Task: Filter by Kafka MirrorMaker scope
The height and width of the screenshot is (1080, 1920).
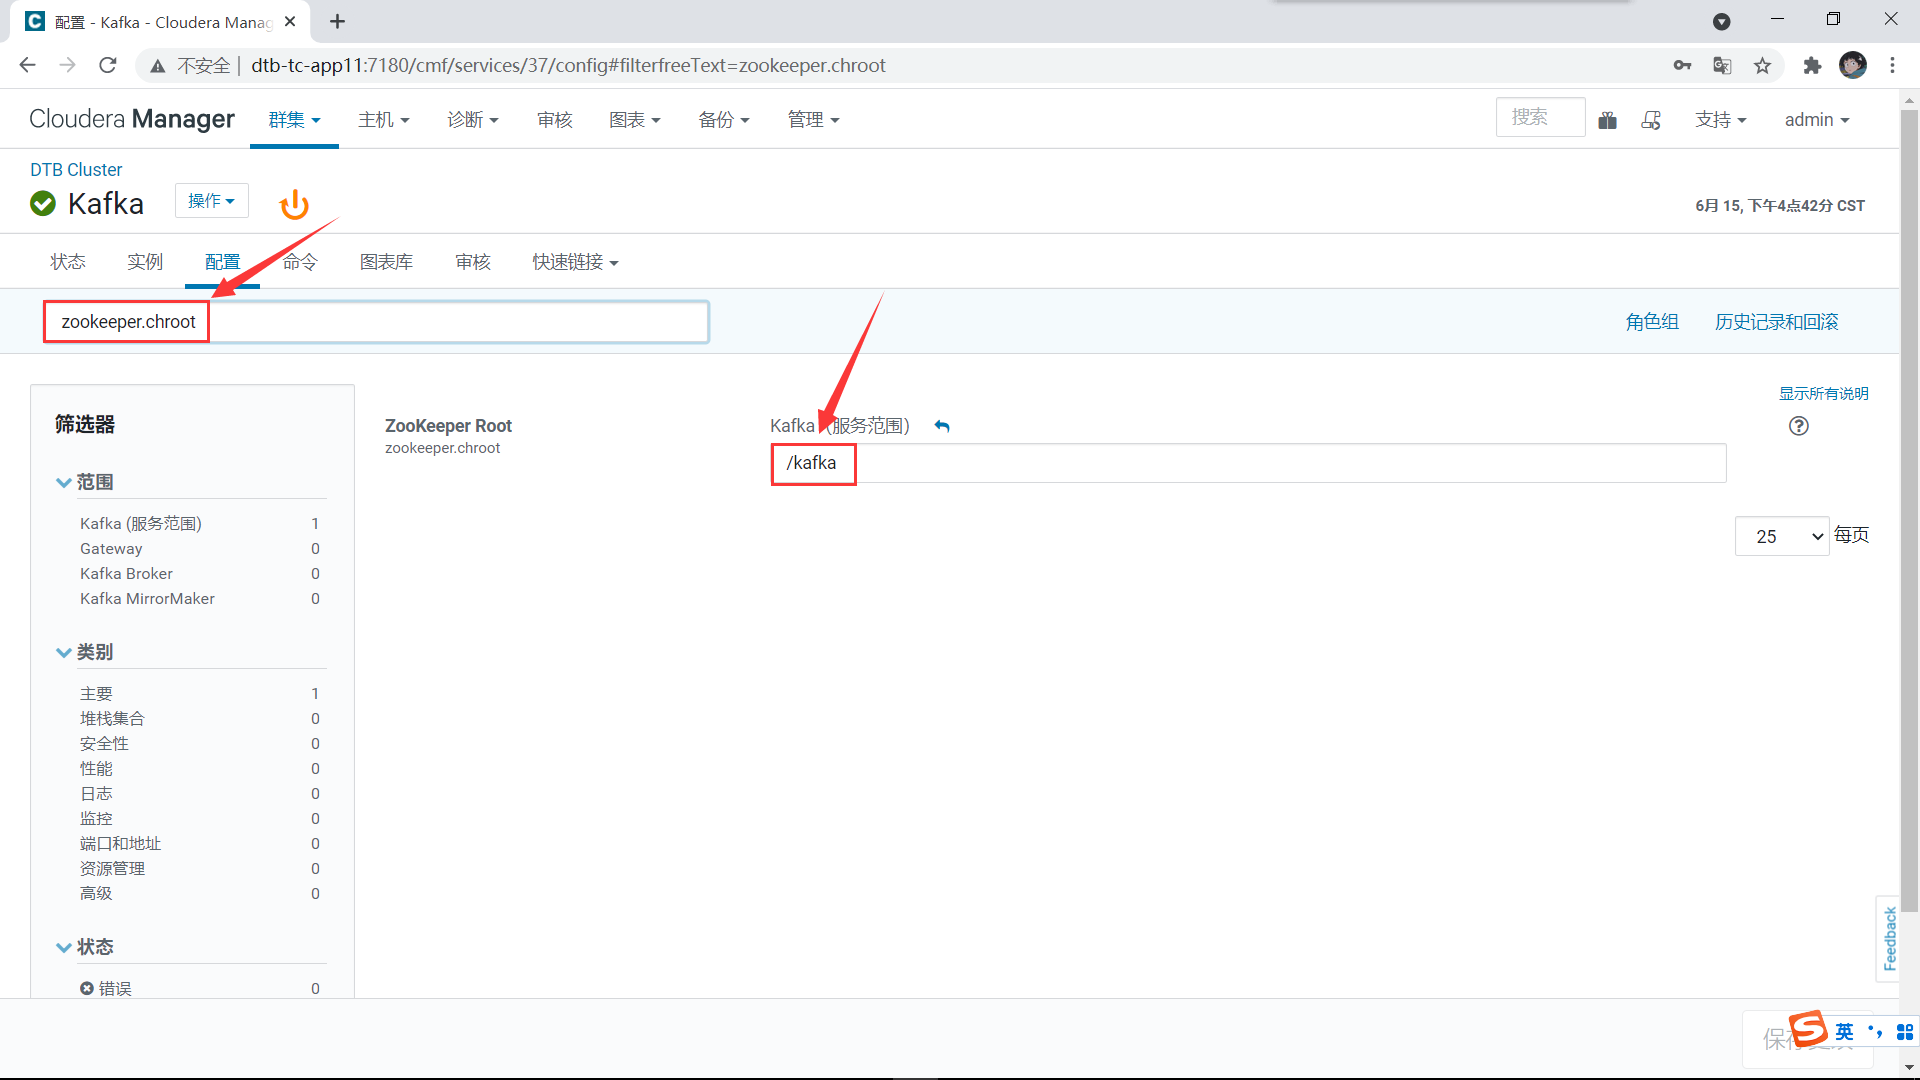Action: [147, 599]
